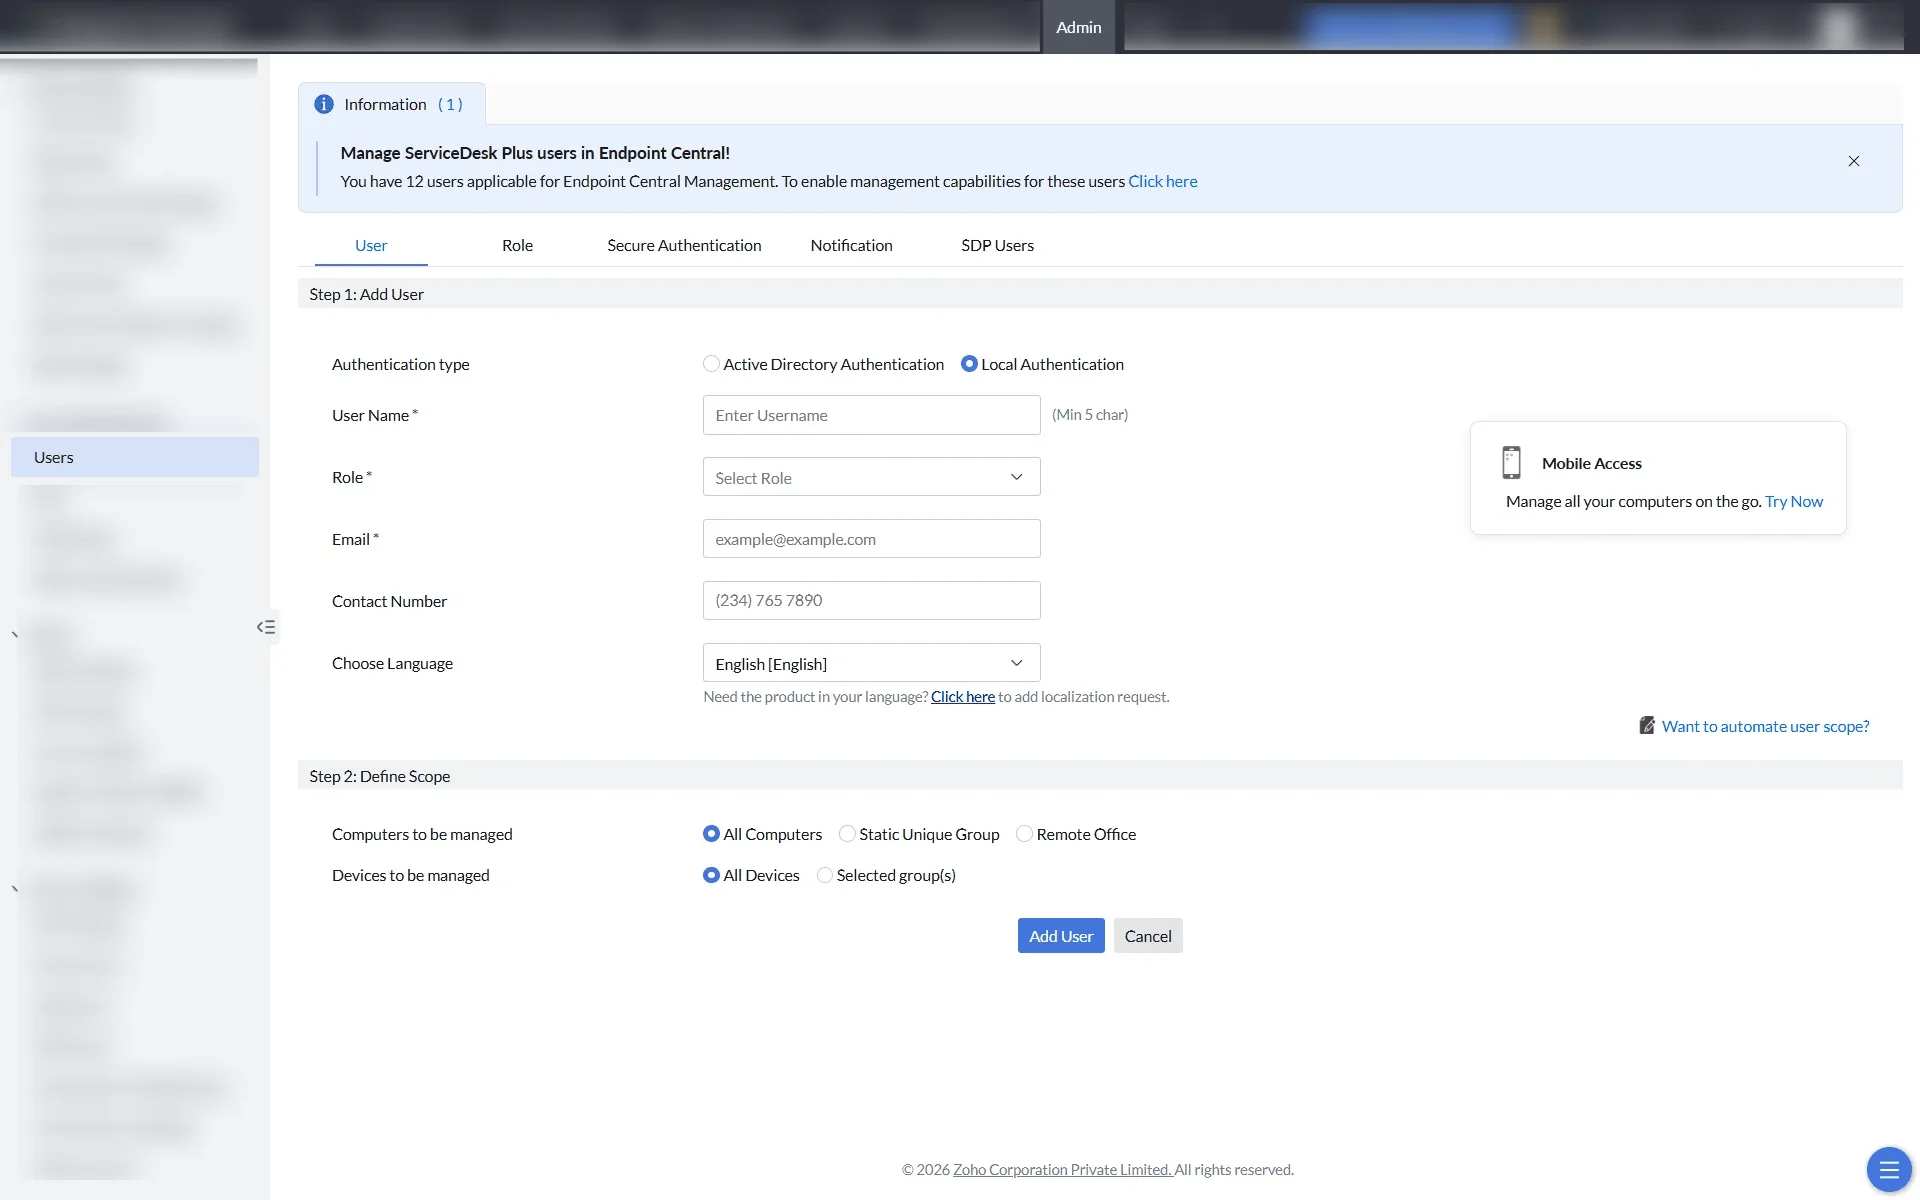Click the Step 2: Define Scope heading
This screenshot has height=1200, width=1920.
(x=380, y=776)
